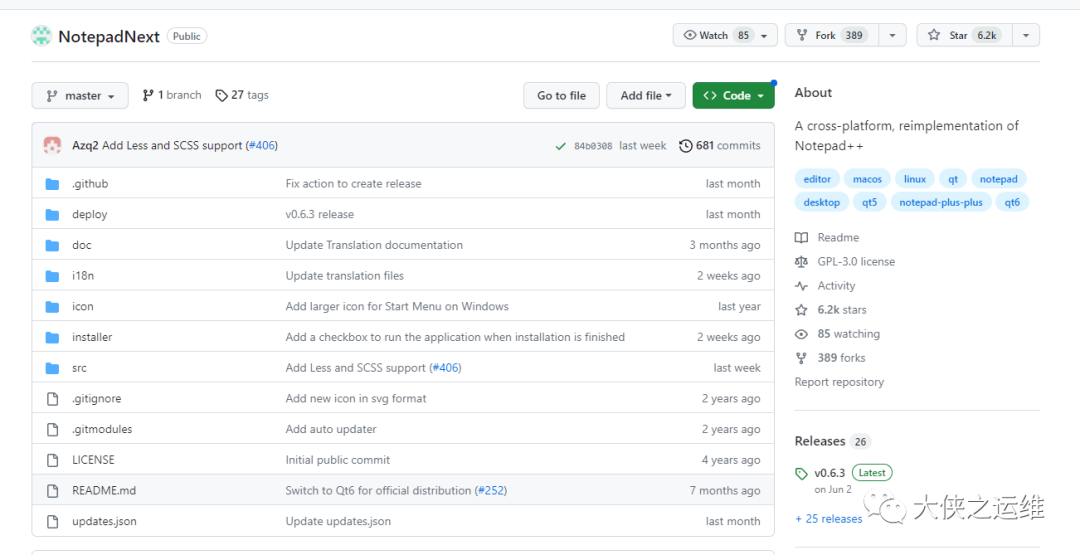Click the tags icon beside 27 tags
Image resolution: width=1080 pixels, height=555 pixels.
221,96
